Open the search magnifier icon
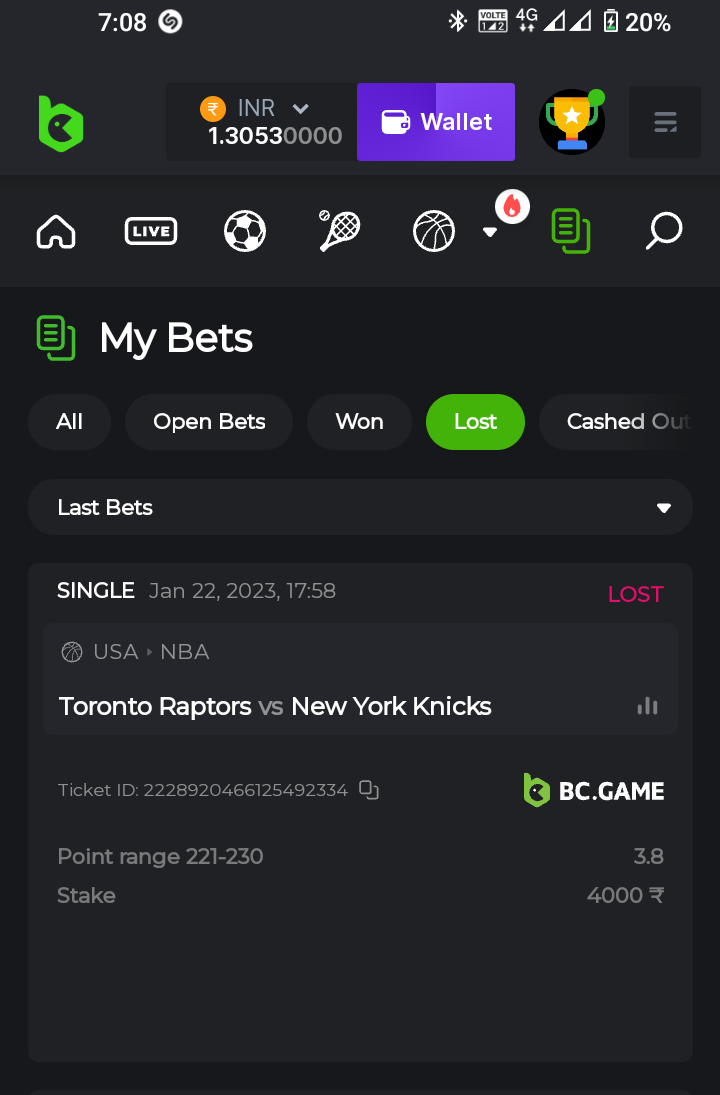 664,232
